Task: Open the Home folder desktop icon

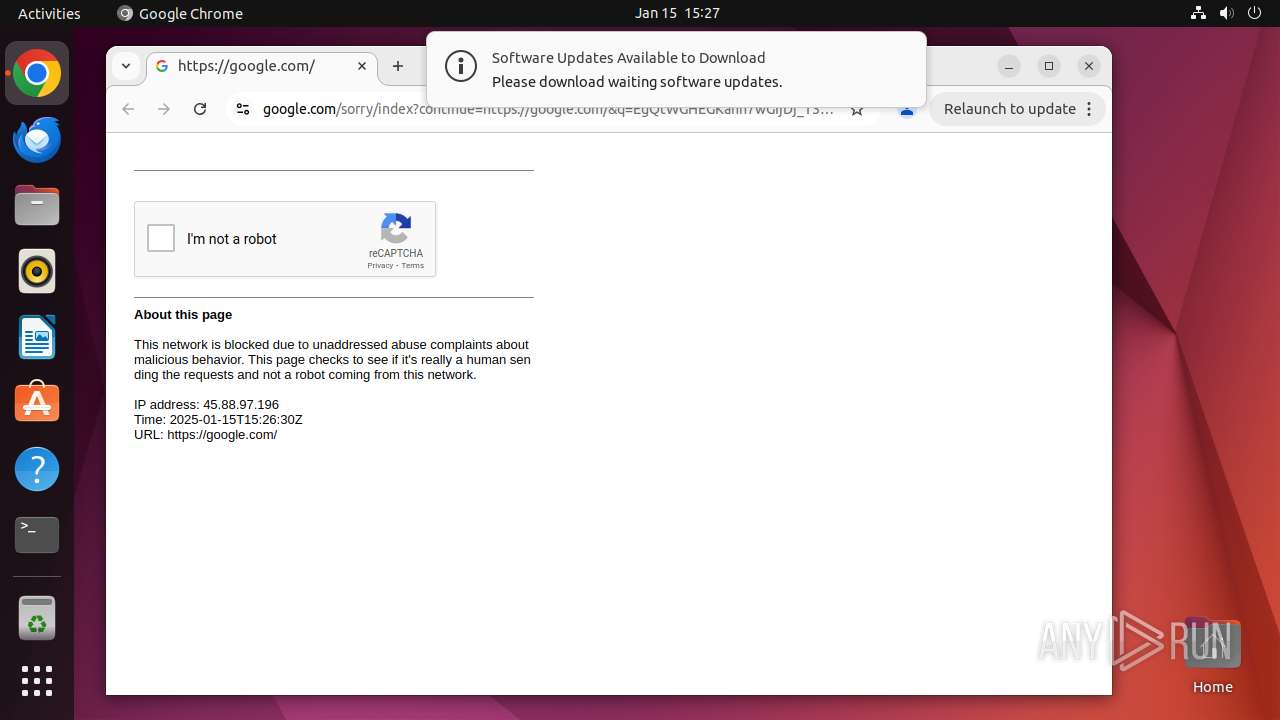Action: [1212, 655]
